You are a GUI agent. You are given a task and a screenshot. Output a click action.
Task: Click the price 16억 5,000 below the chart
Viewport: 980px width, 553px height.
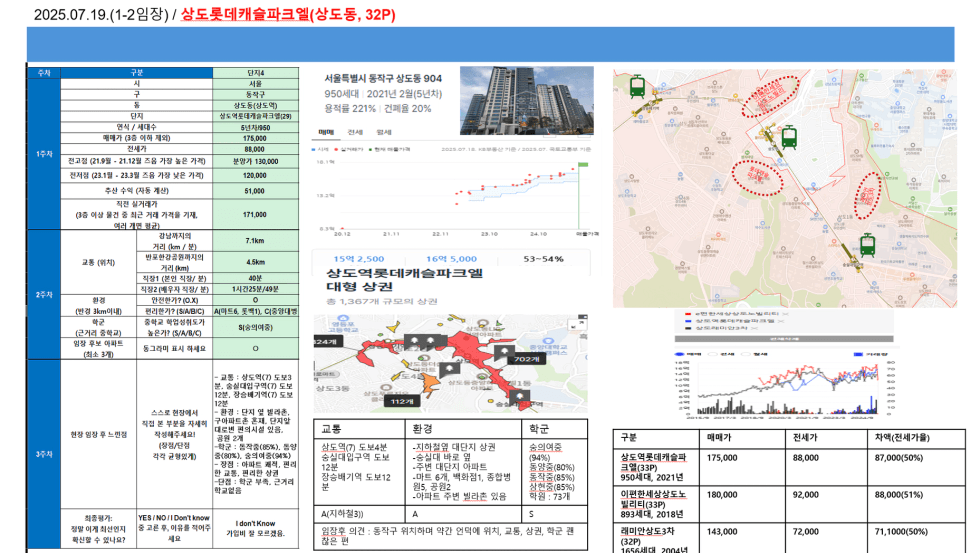[x=451, y=259]
